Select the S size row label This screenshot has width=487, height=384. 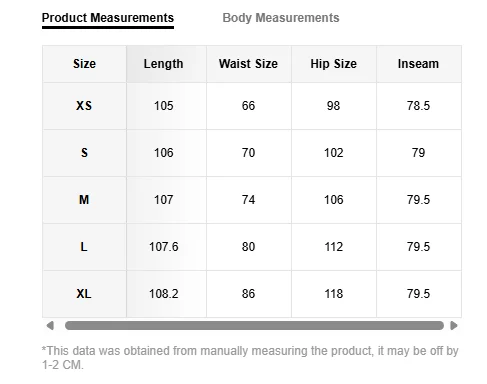tap(84, 153)
